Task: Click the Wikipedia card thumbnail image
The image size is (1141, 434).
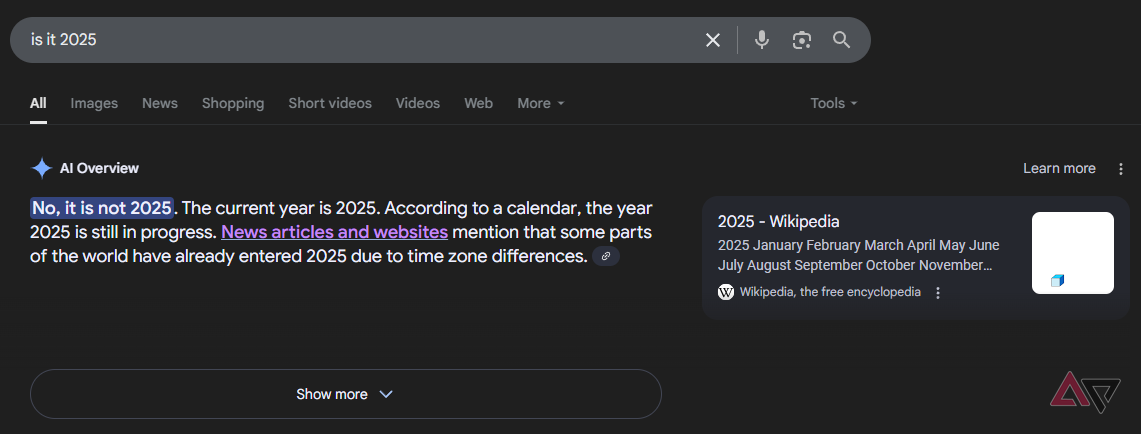Action: 1073,253
